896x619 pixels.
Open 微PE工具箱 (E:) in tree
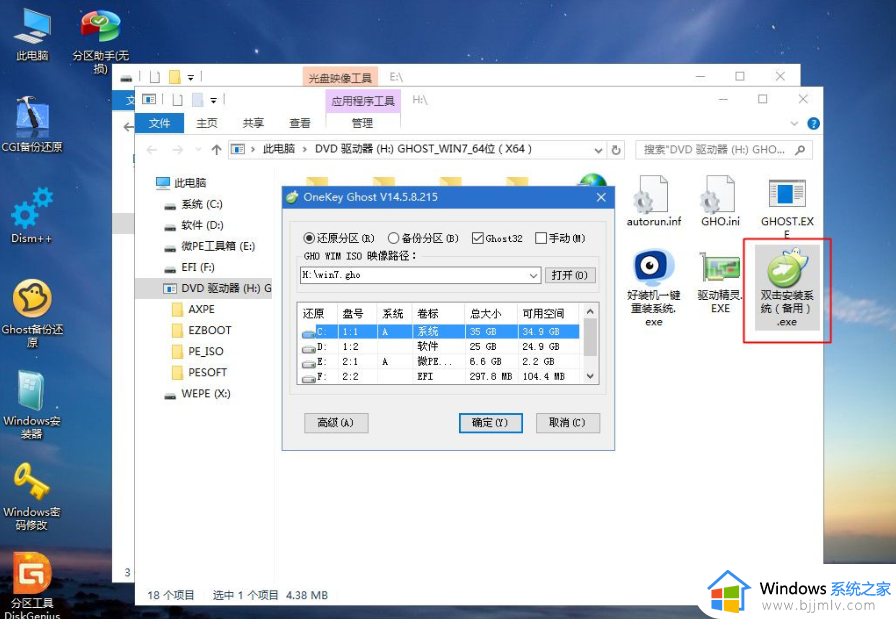coord(210,246)
